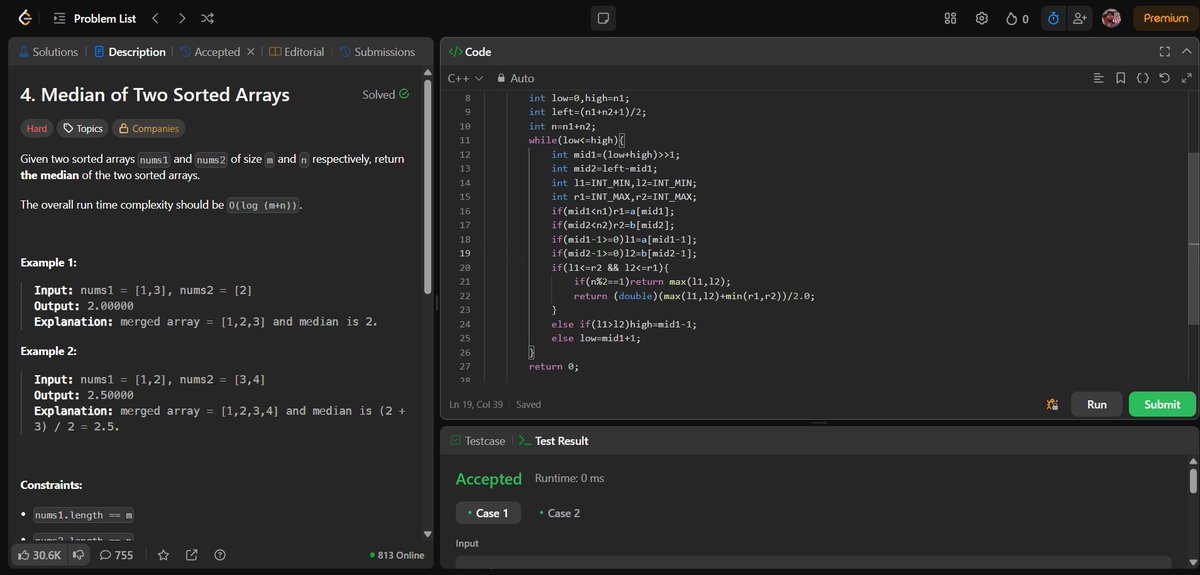Image resolution: width=1200 pixels, height=575 pixels.
Task: Click the curly braces format icon
Action: [x=1143, y=78]
